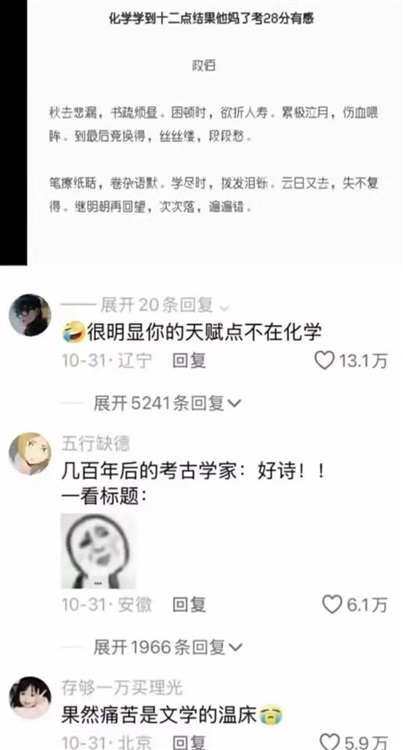403x750 pixels.
Task: Reply to the 10-31 辽宁 comment
Action: click(x=189, y=361)
